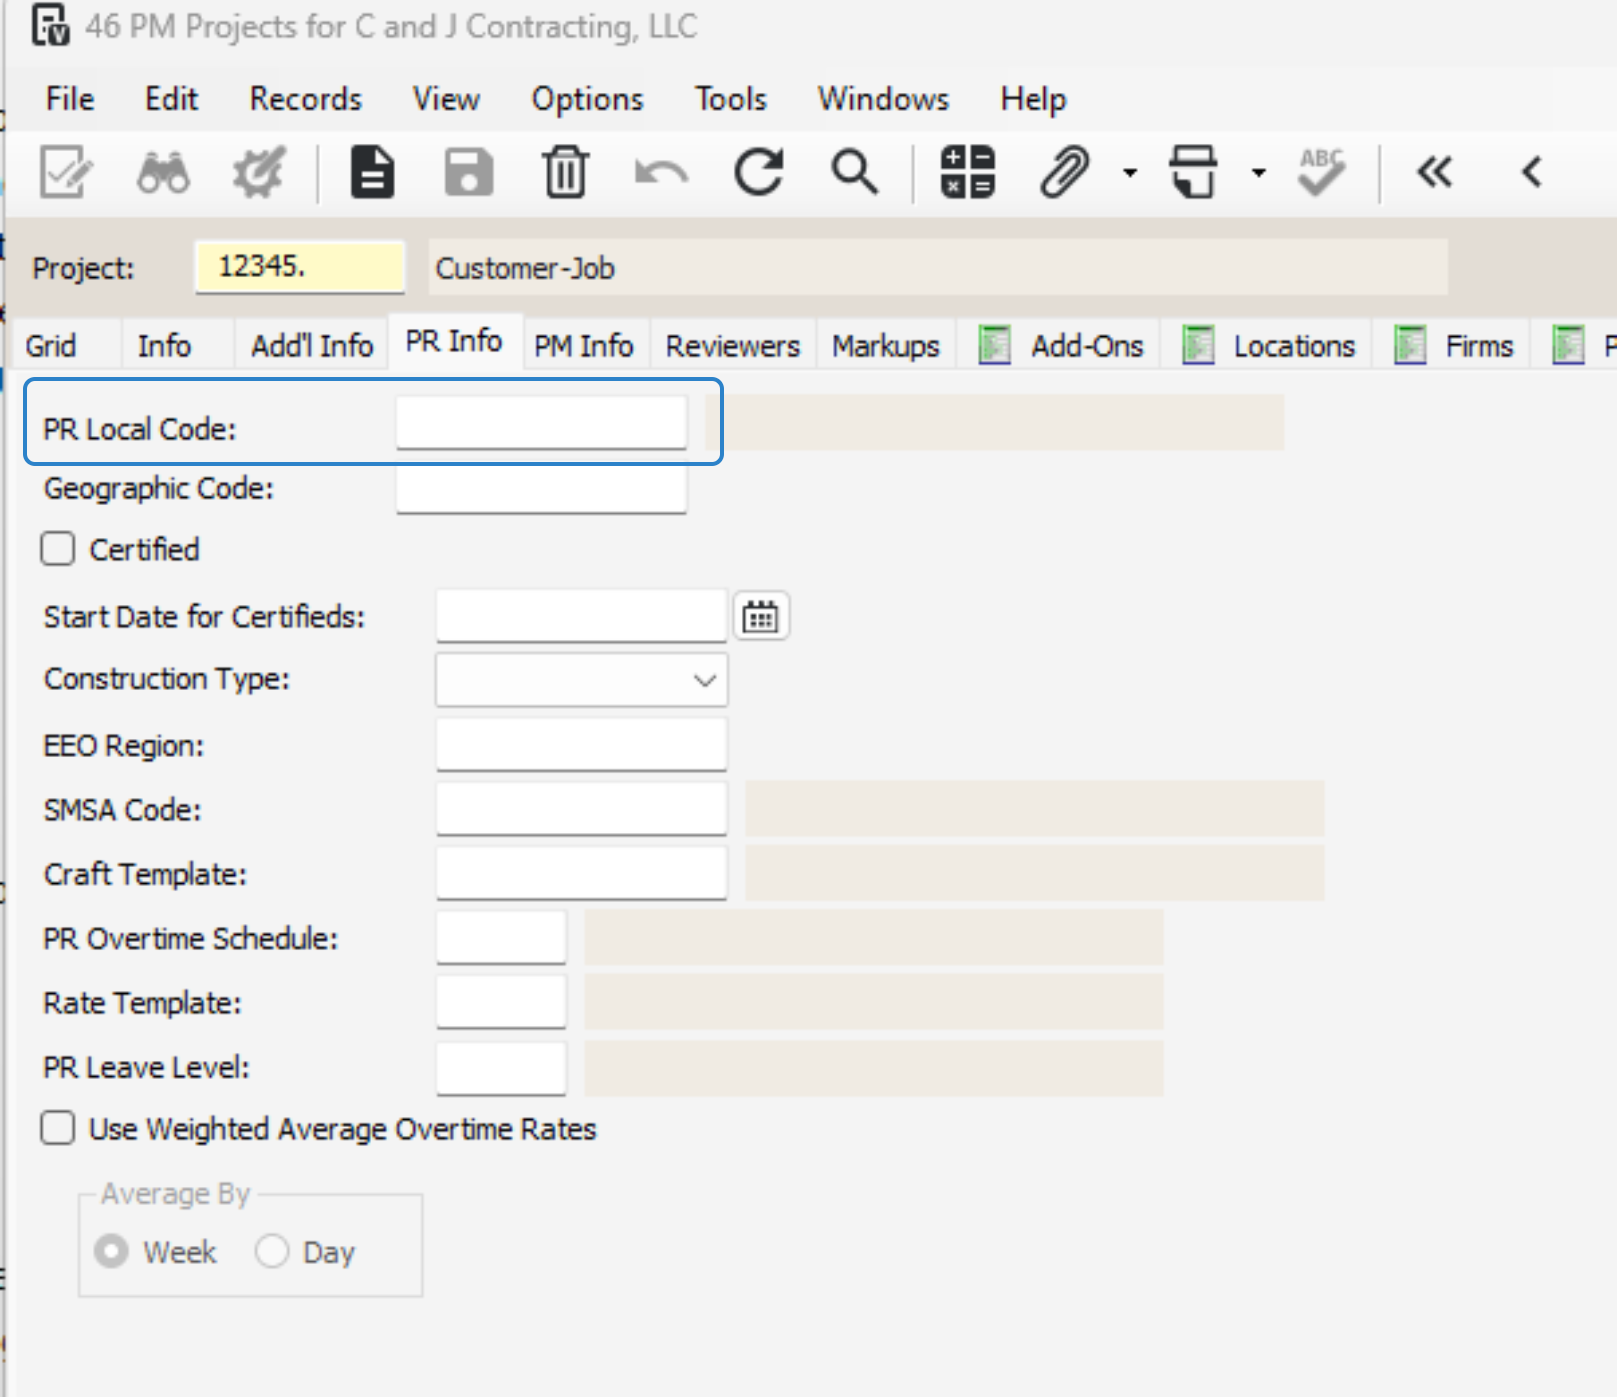
Task: Click the Customer-Job project description text
Action: pos(525,268)
